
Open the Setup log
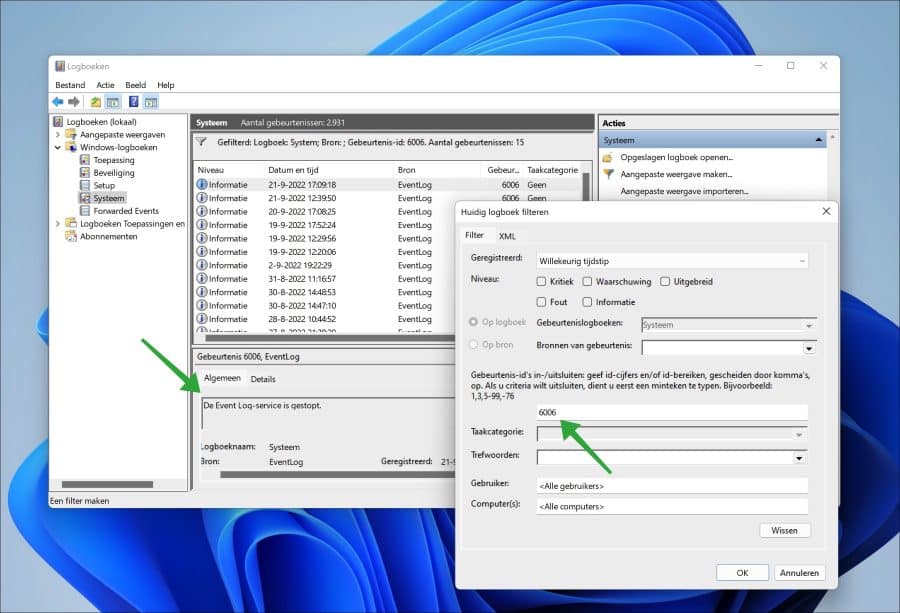tap(104, 185)
